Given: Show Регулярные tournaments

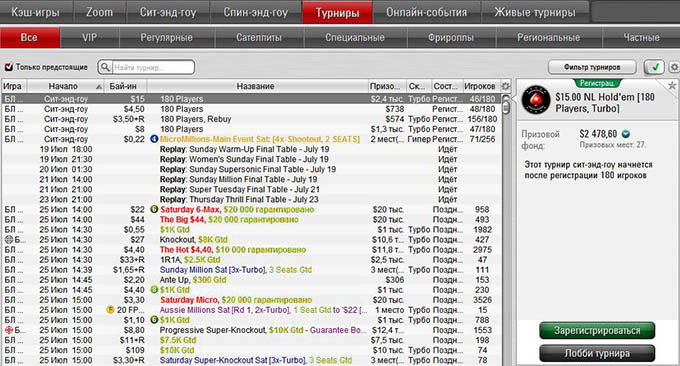Looking at the screenshot, I should click(x=167, y=38).
